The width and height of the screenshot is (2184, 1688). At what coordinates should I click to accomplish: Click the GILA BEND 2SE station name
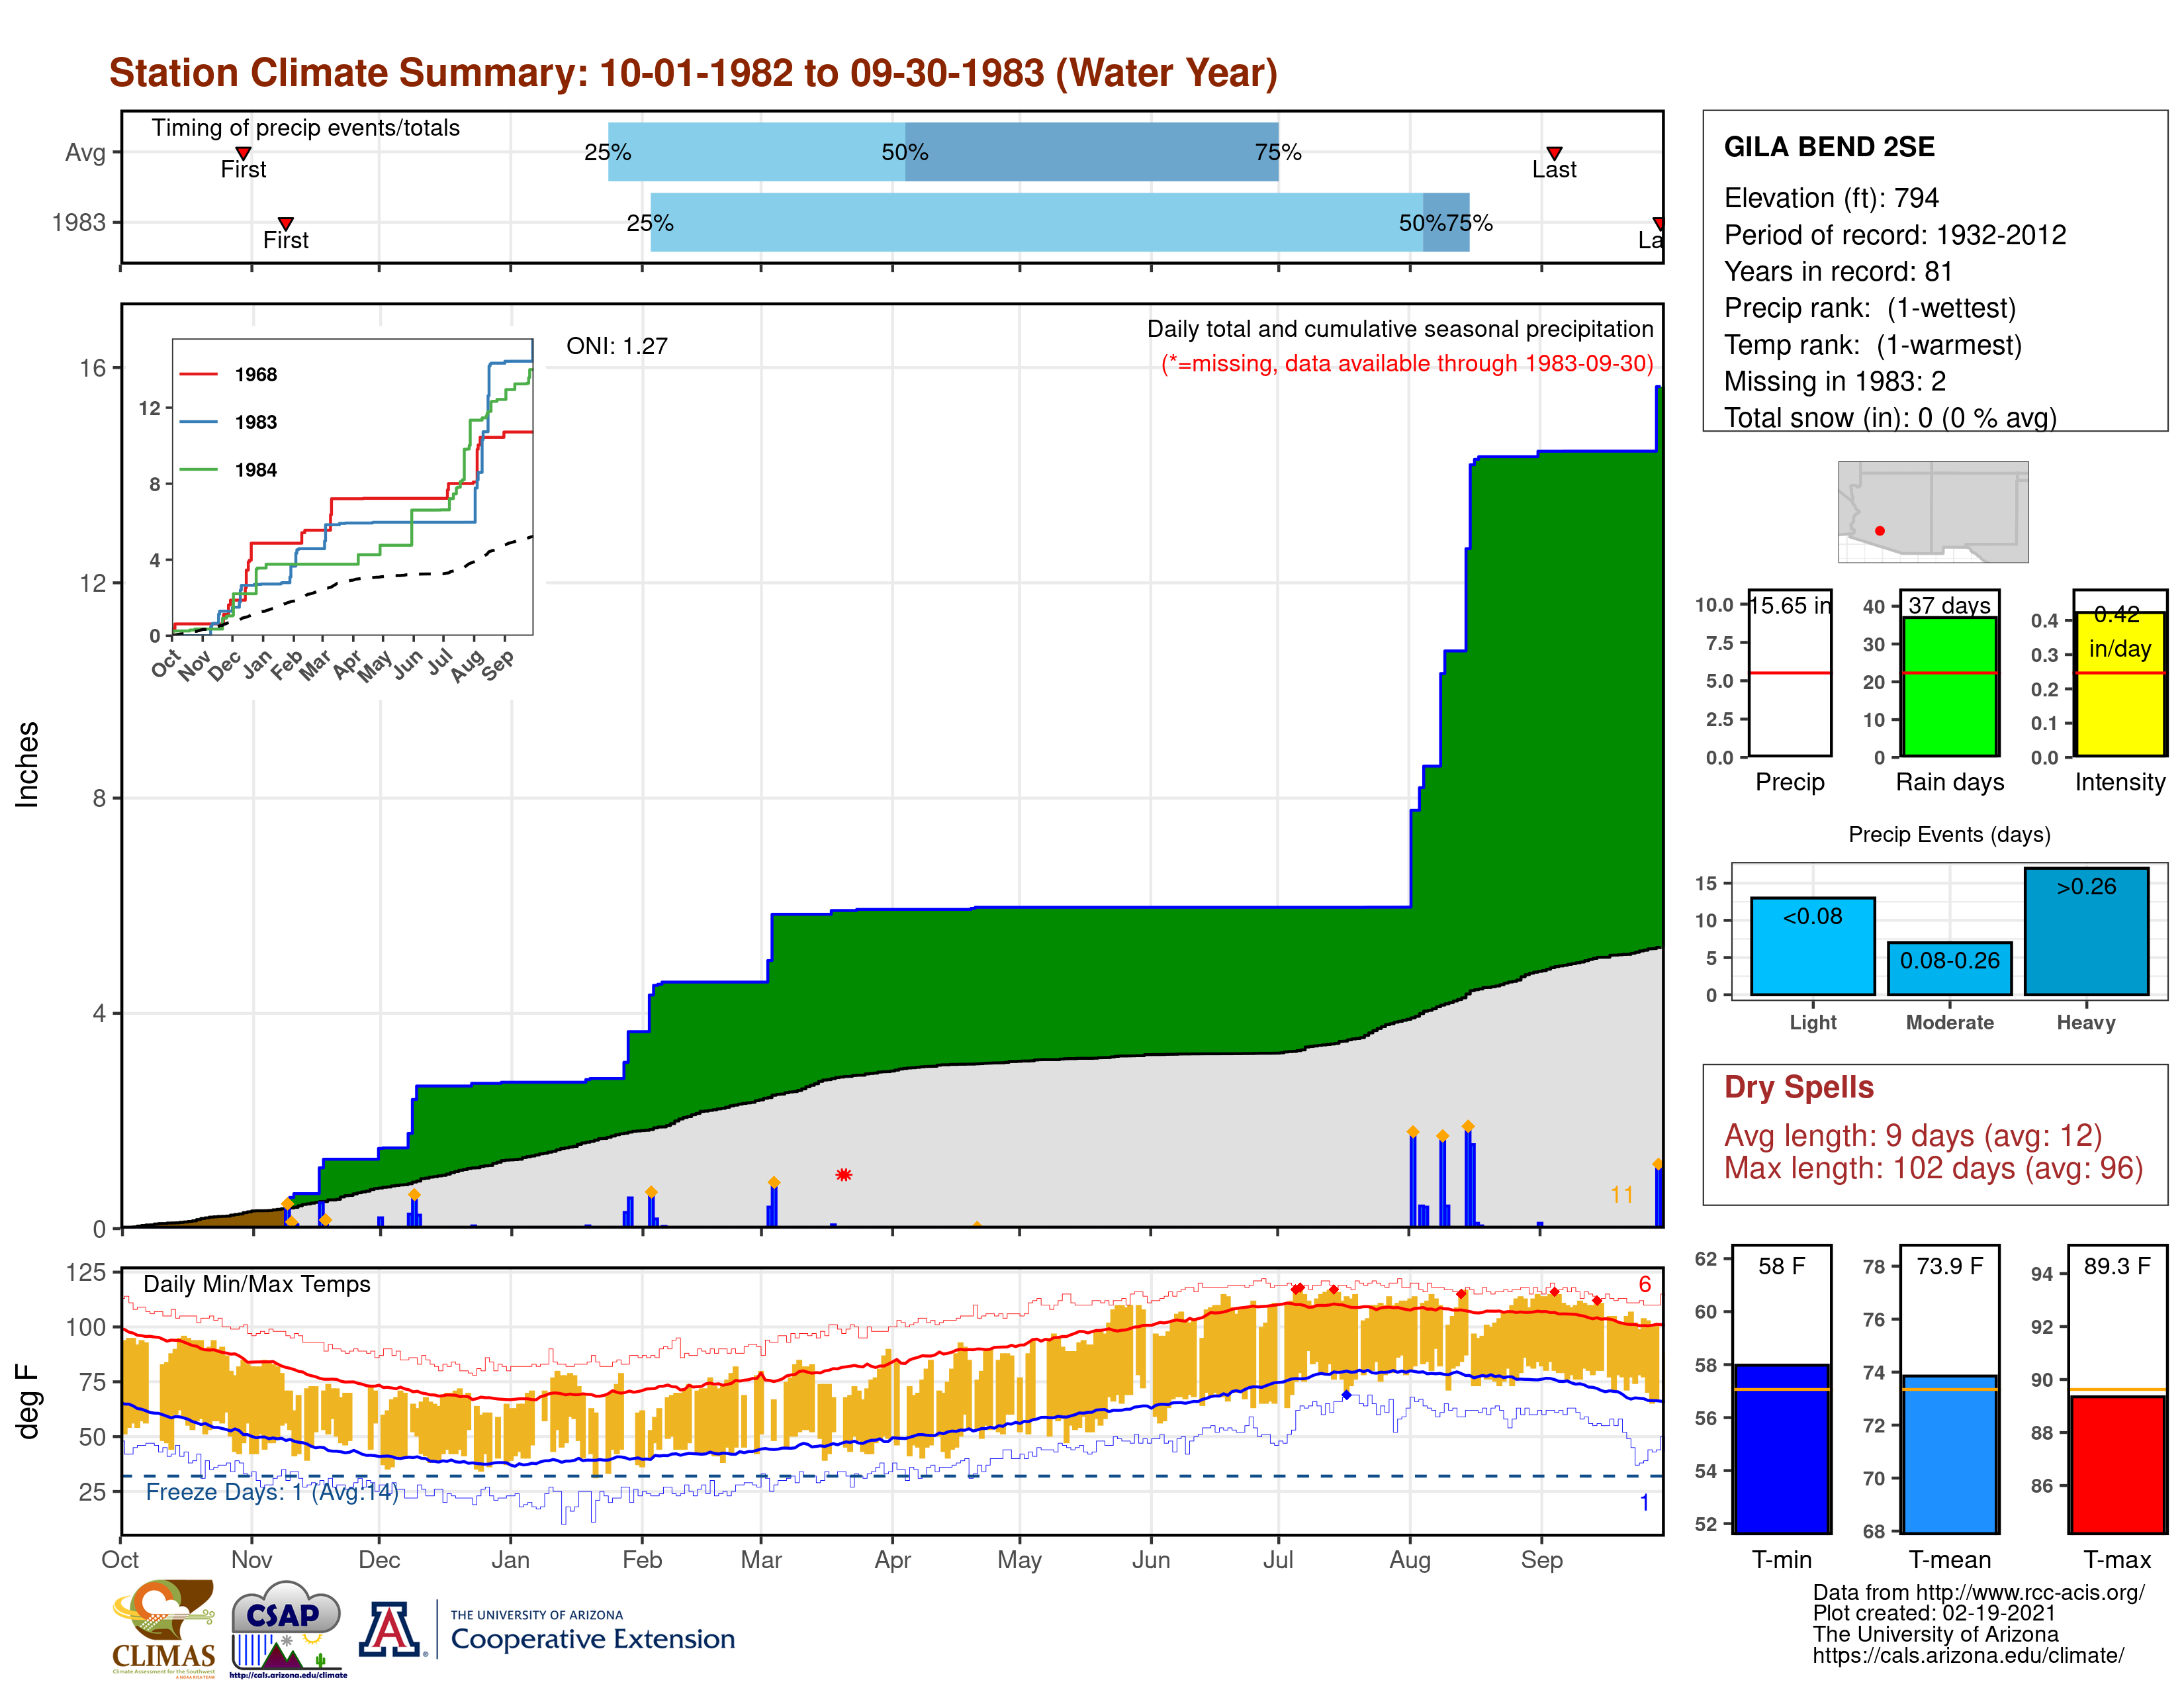1829,147
